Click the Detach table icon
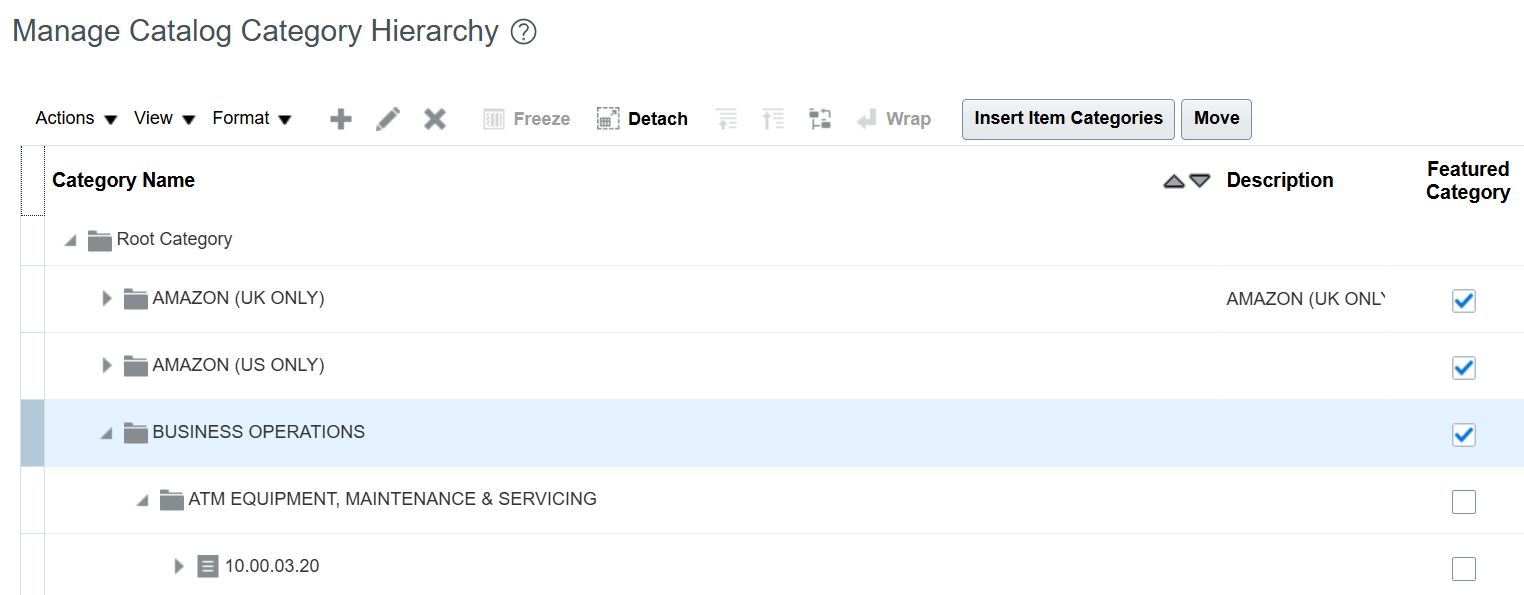Viewport: 1524px width, 595px height. [641, 118]
